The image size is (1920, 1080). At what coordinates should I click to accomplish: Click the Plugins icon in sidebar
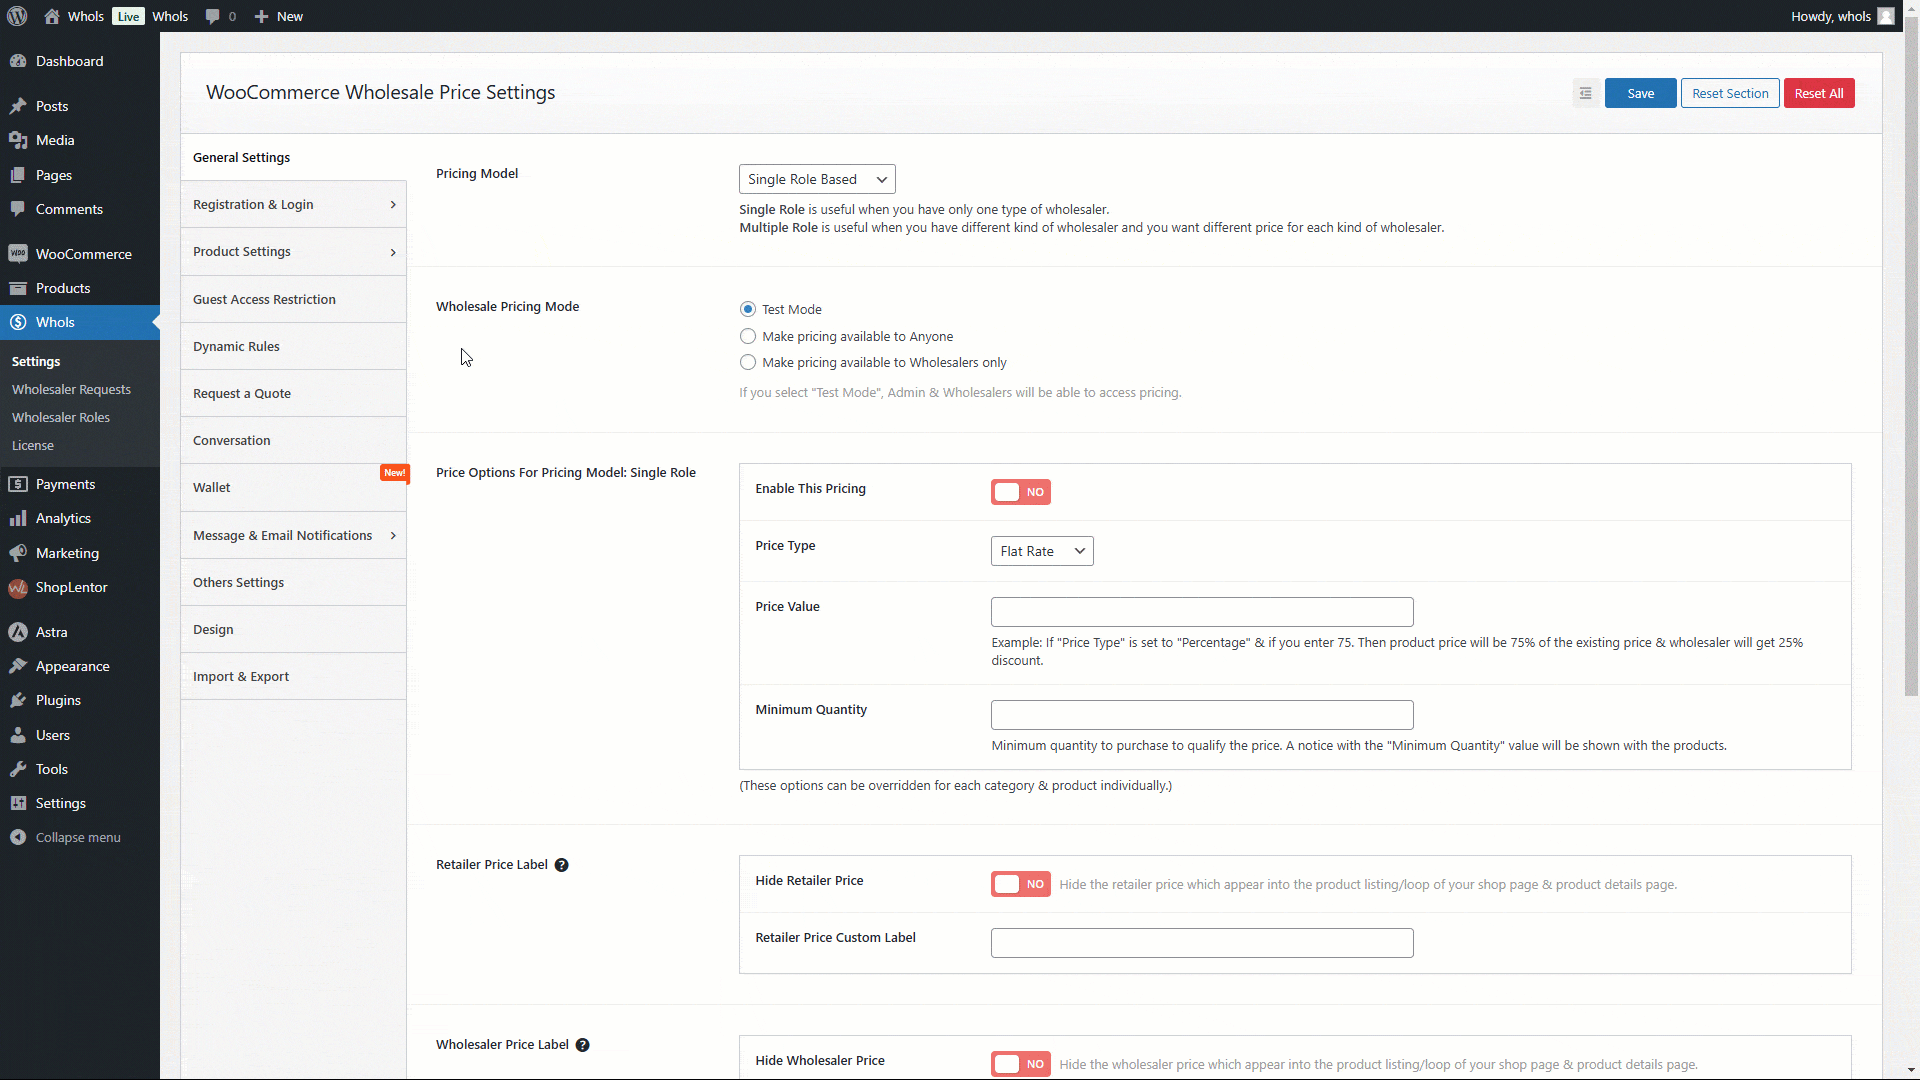pos(18,699)
